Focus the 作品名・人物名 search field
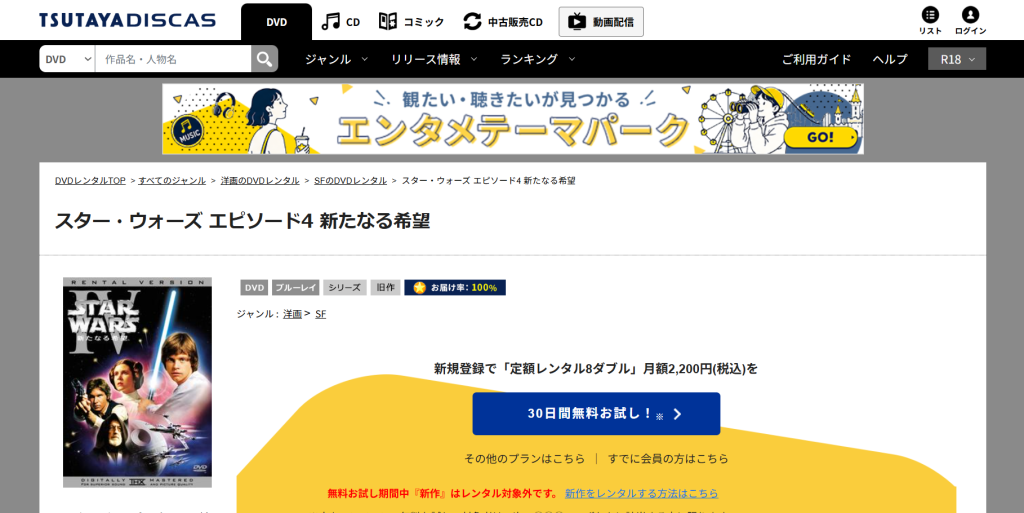Image resolution: width=1024 pixels, height=513 pixels. coord(173,59)
